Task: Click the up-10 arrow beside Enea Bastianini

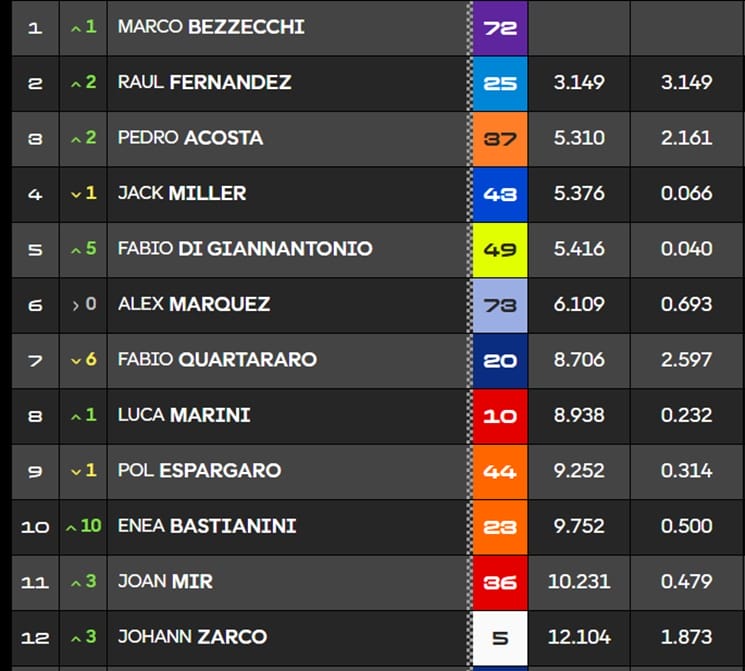Action: [71, 526]
